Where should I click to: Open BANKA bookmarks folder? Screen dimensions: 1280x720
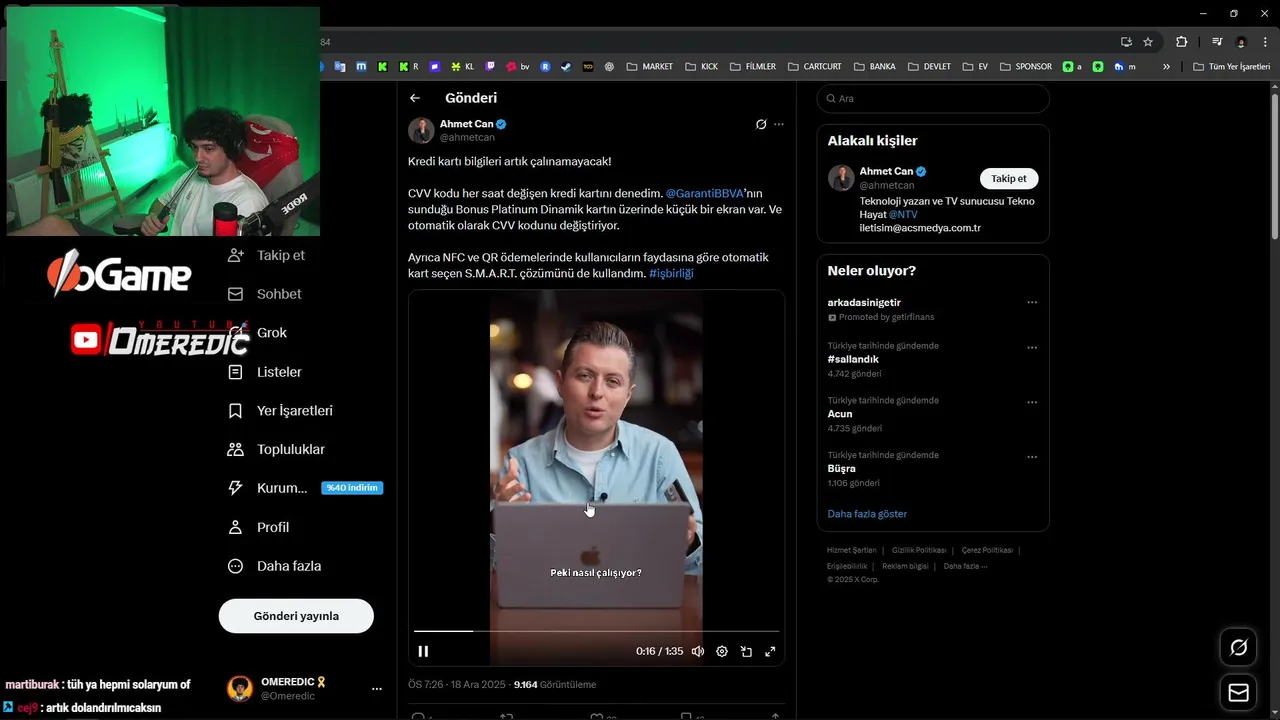(x=875, y=67)
